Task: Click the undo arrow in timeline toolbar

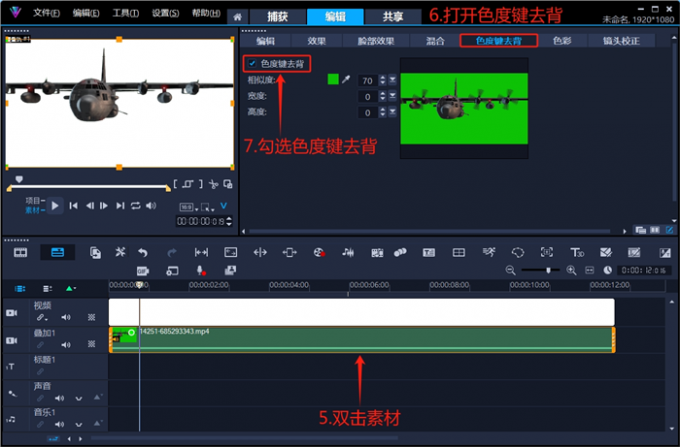Action: [143, 253]
